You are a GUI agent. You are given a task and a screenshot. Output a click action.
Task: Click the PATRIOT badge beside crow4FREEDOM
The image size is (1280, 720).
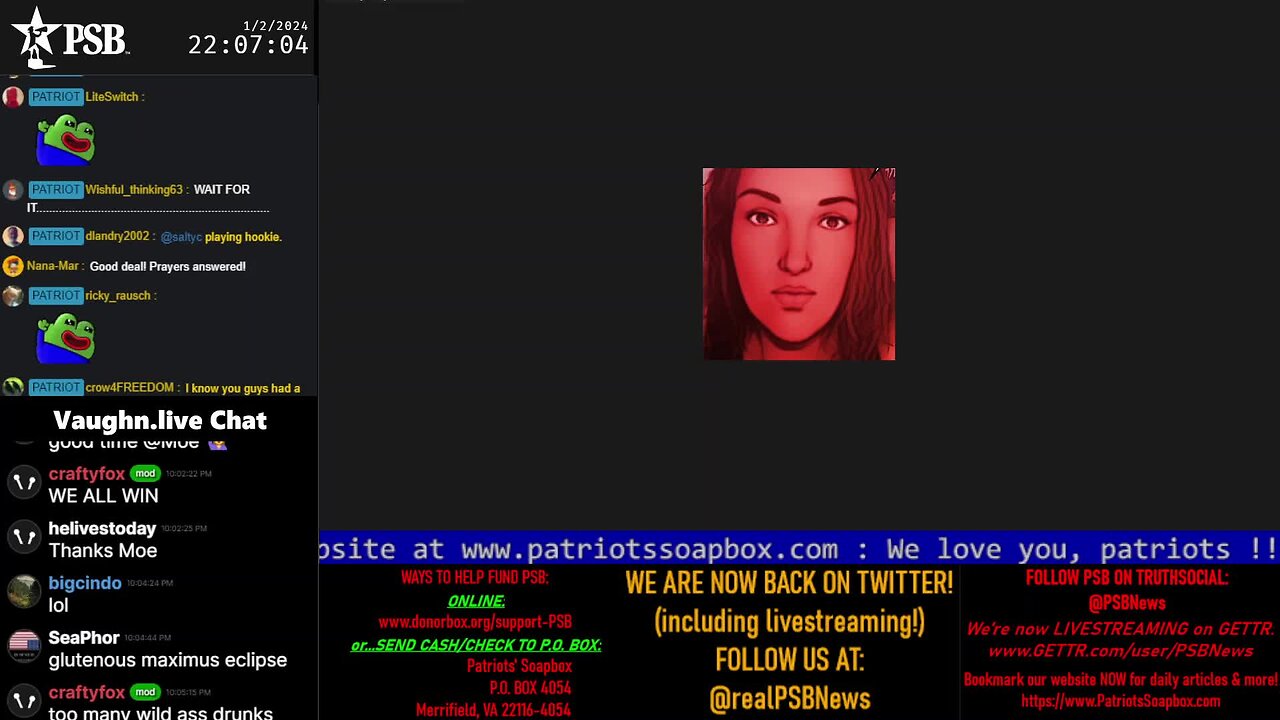click(x=55, y=388)
